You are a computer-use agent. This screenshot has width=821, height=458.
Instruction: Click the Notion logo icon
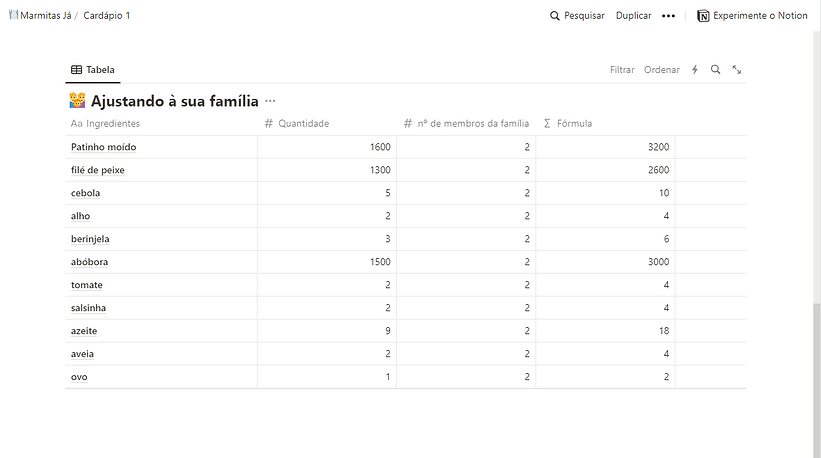[703, 16]
